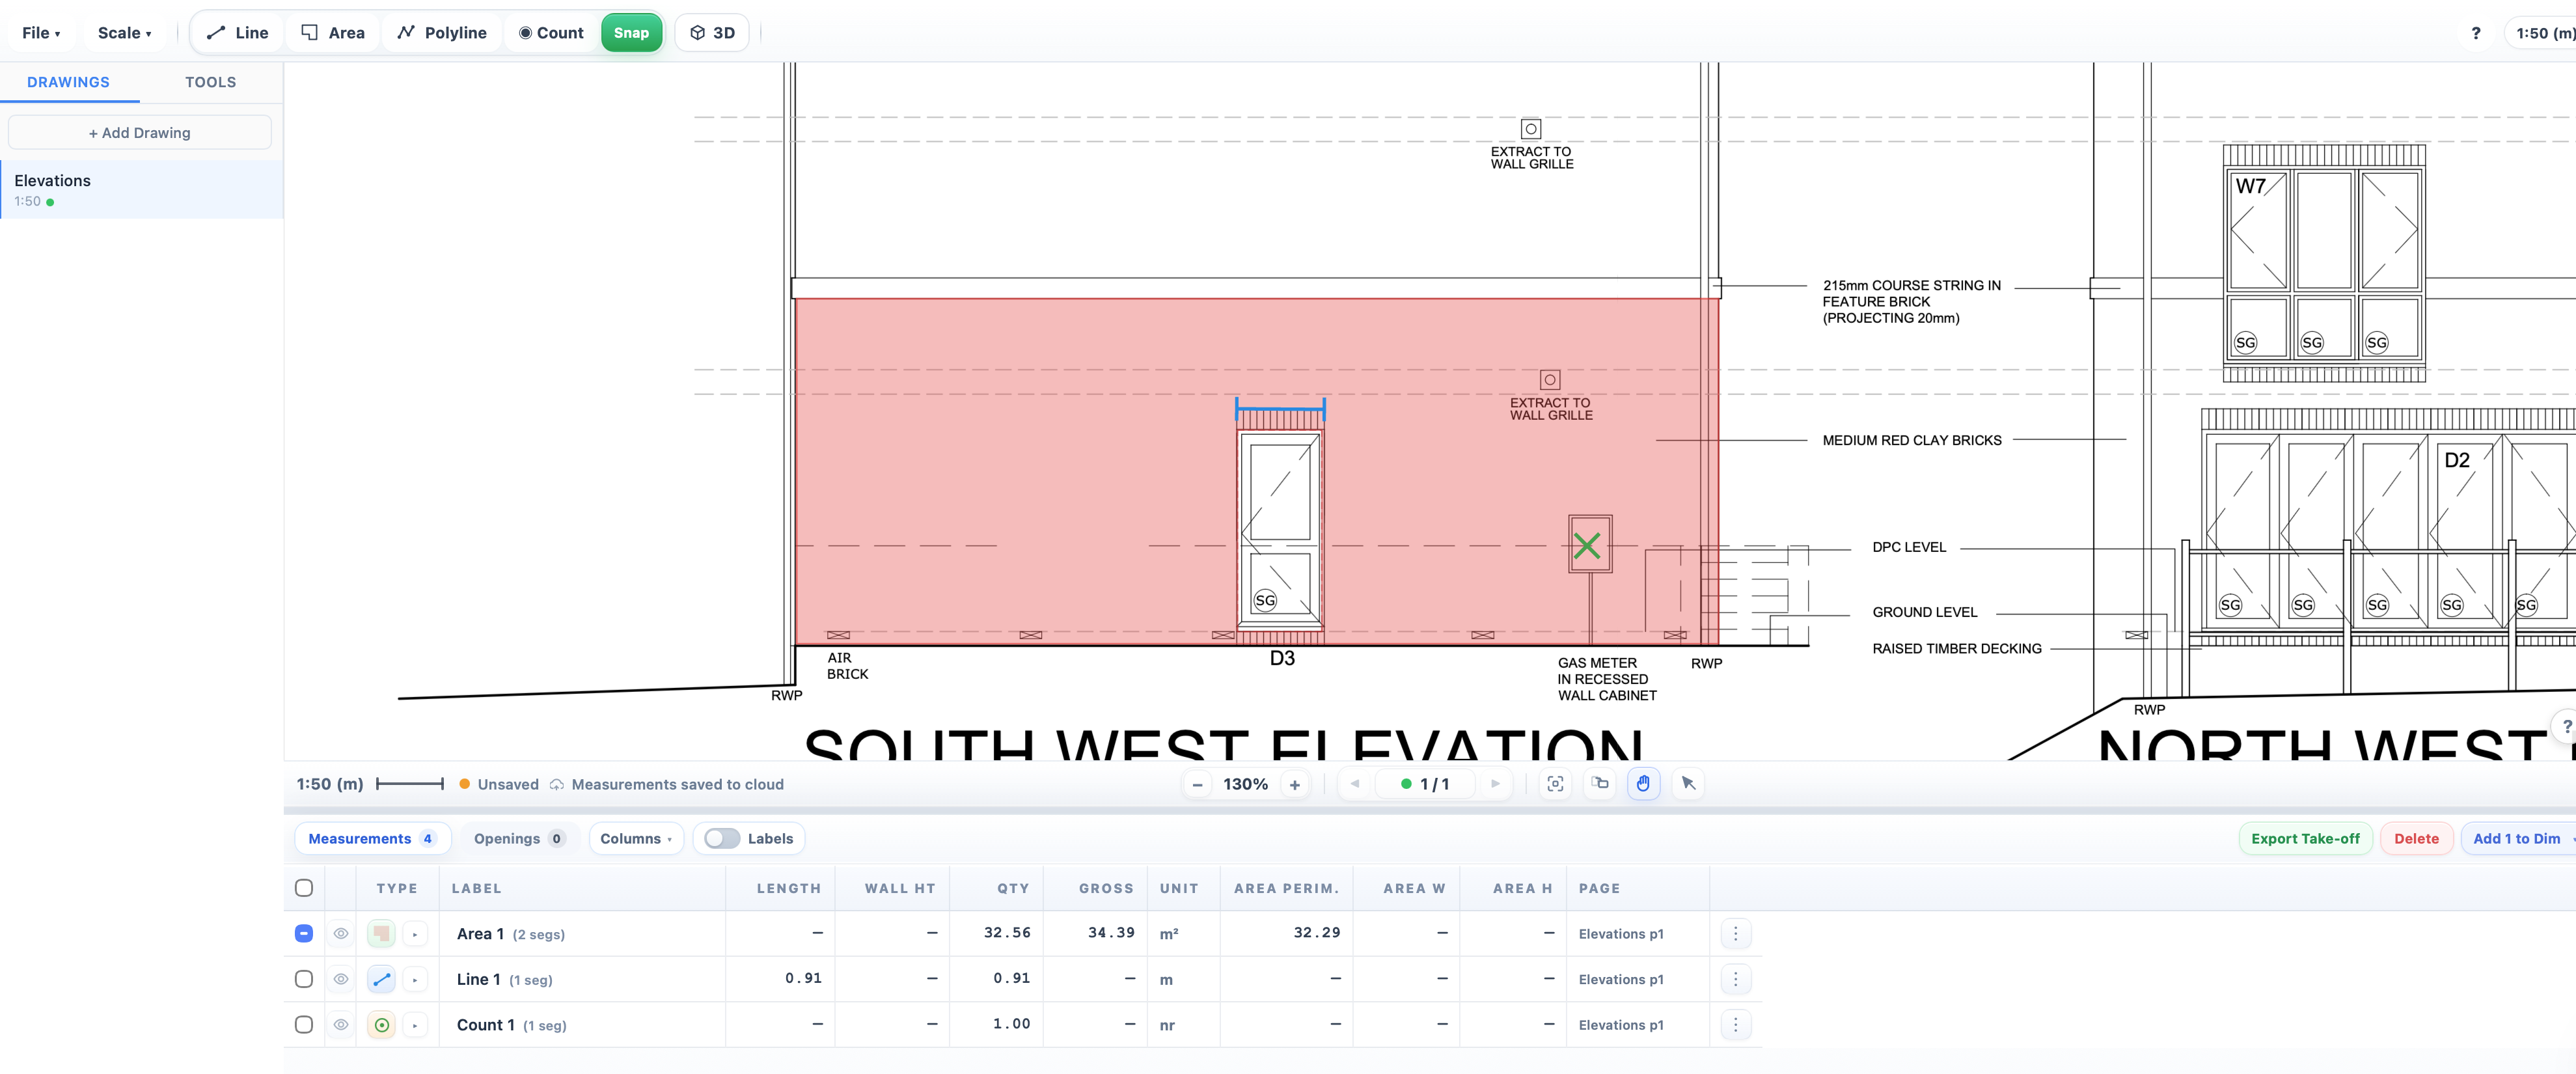Click the Area 1 type color swatch
This screenshot has height=1074, width=2576.
tap(381, 933)
